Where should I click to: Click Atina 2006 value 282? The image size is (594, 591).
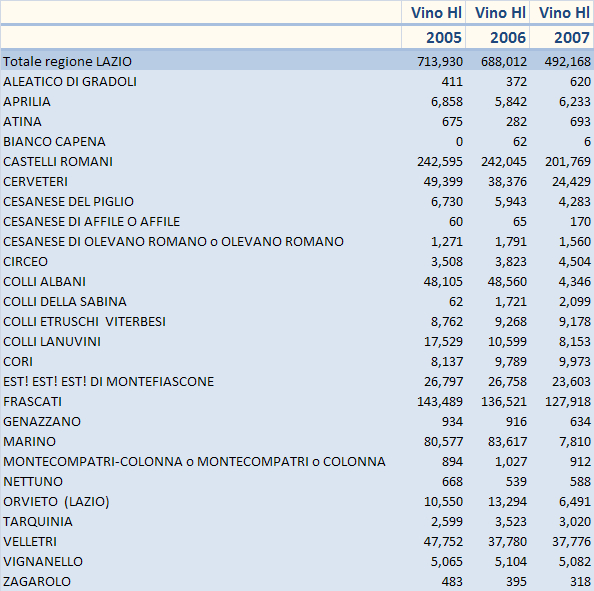516,122
